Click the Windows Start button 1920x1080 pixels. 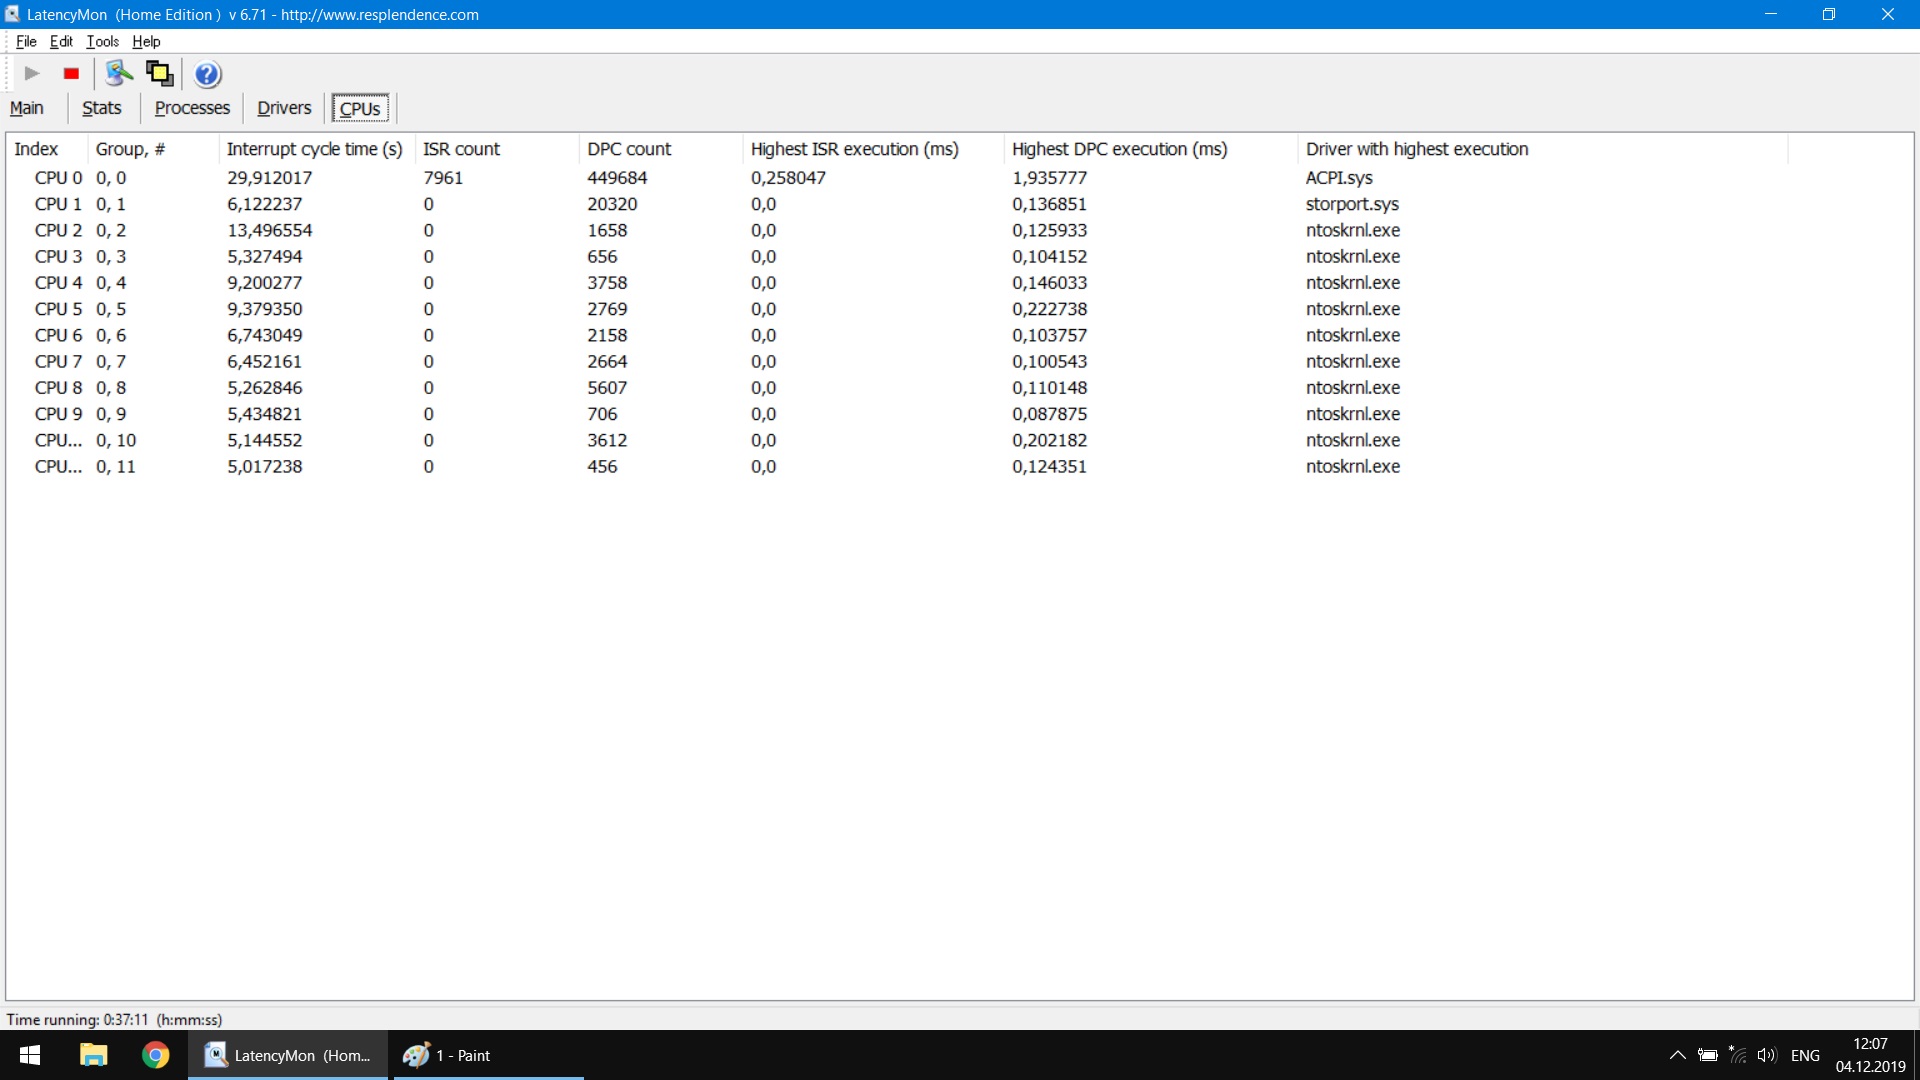30,1055
